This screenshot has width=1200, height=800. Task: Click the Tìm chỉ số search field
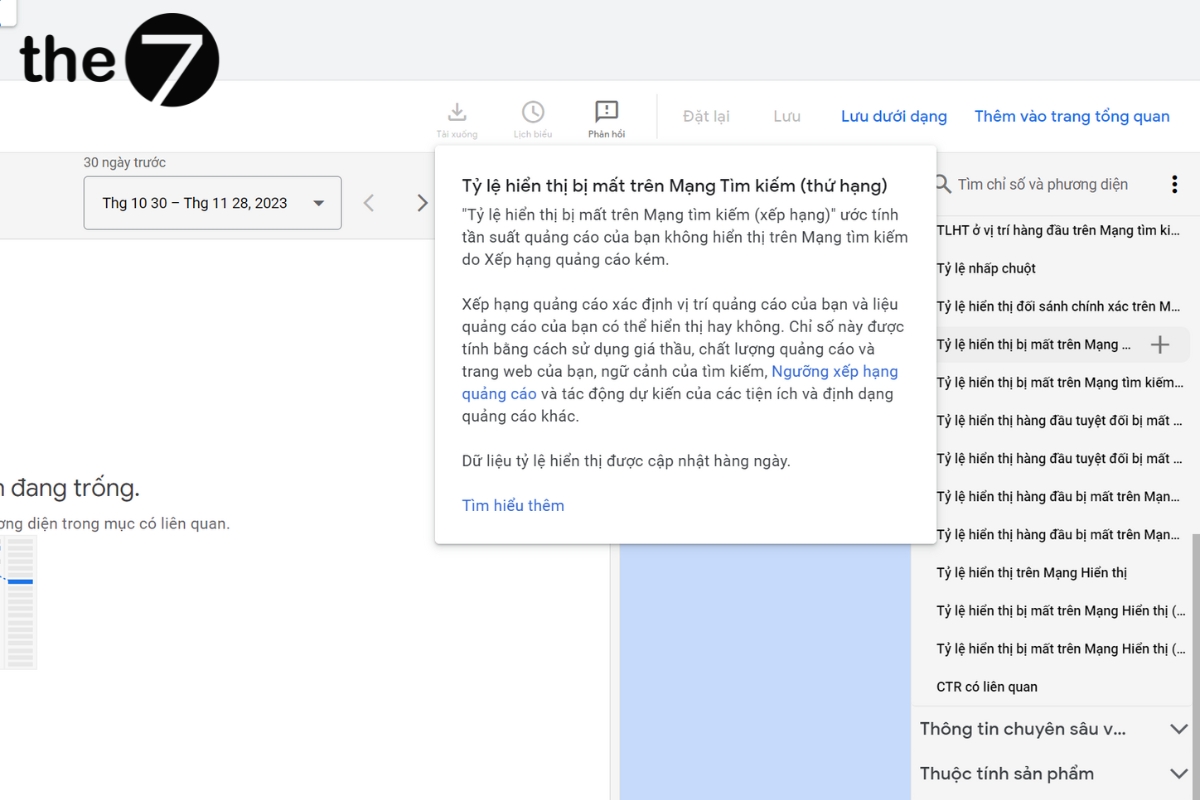click(1043, 184)
